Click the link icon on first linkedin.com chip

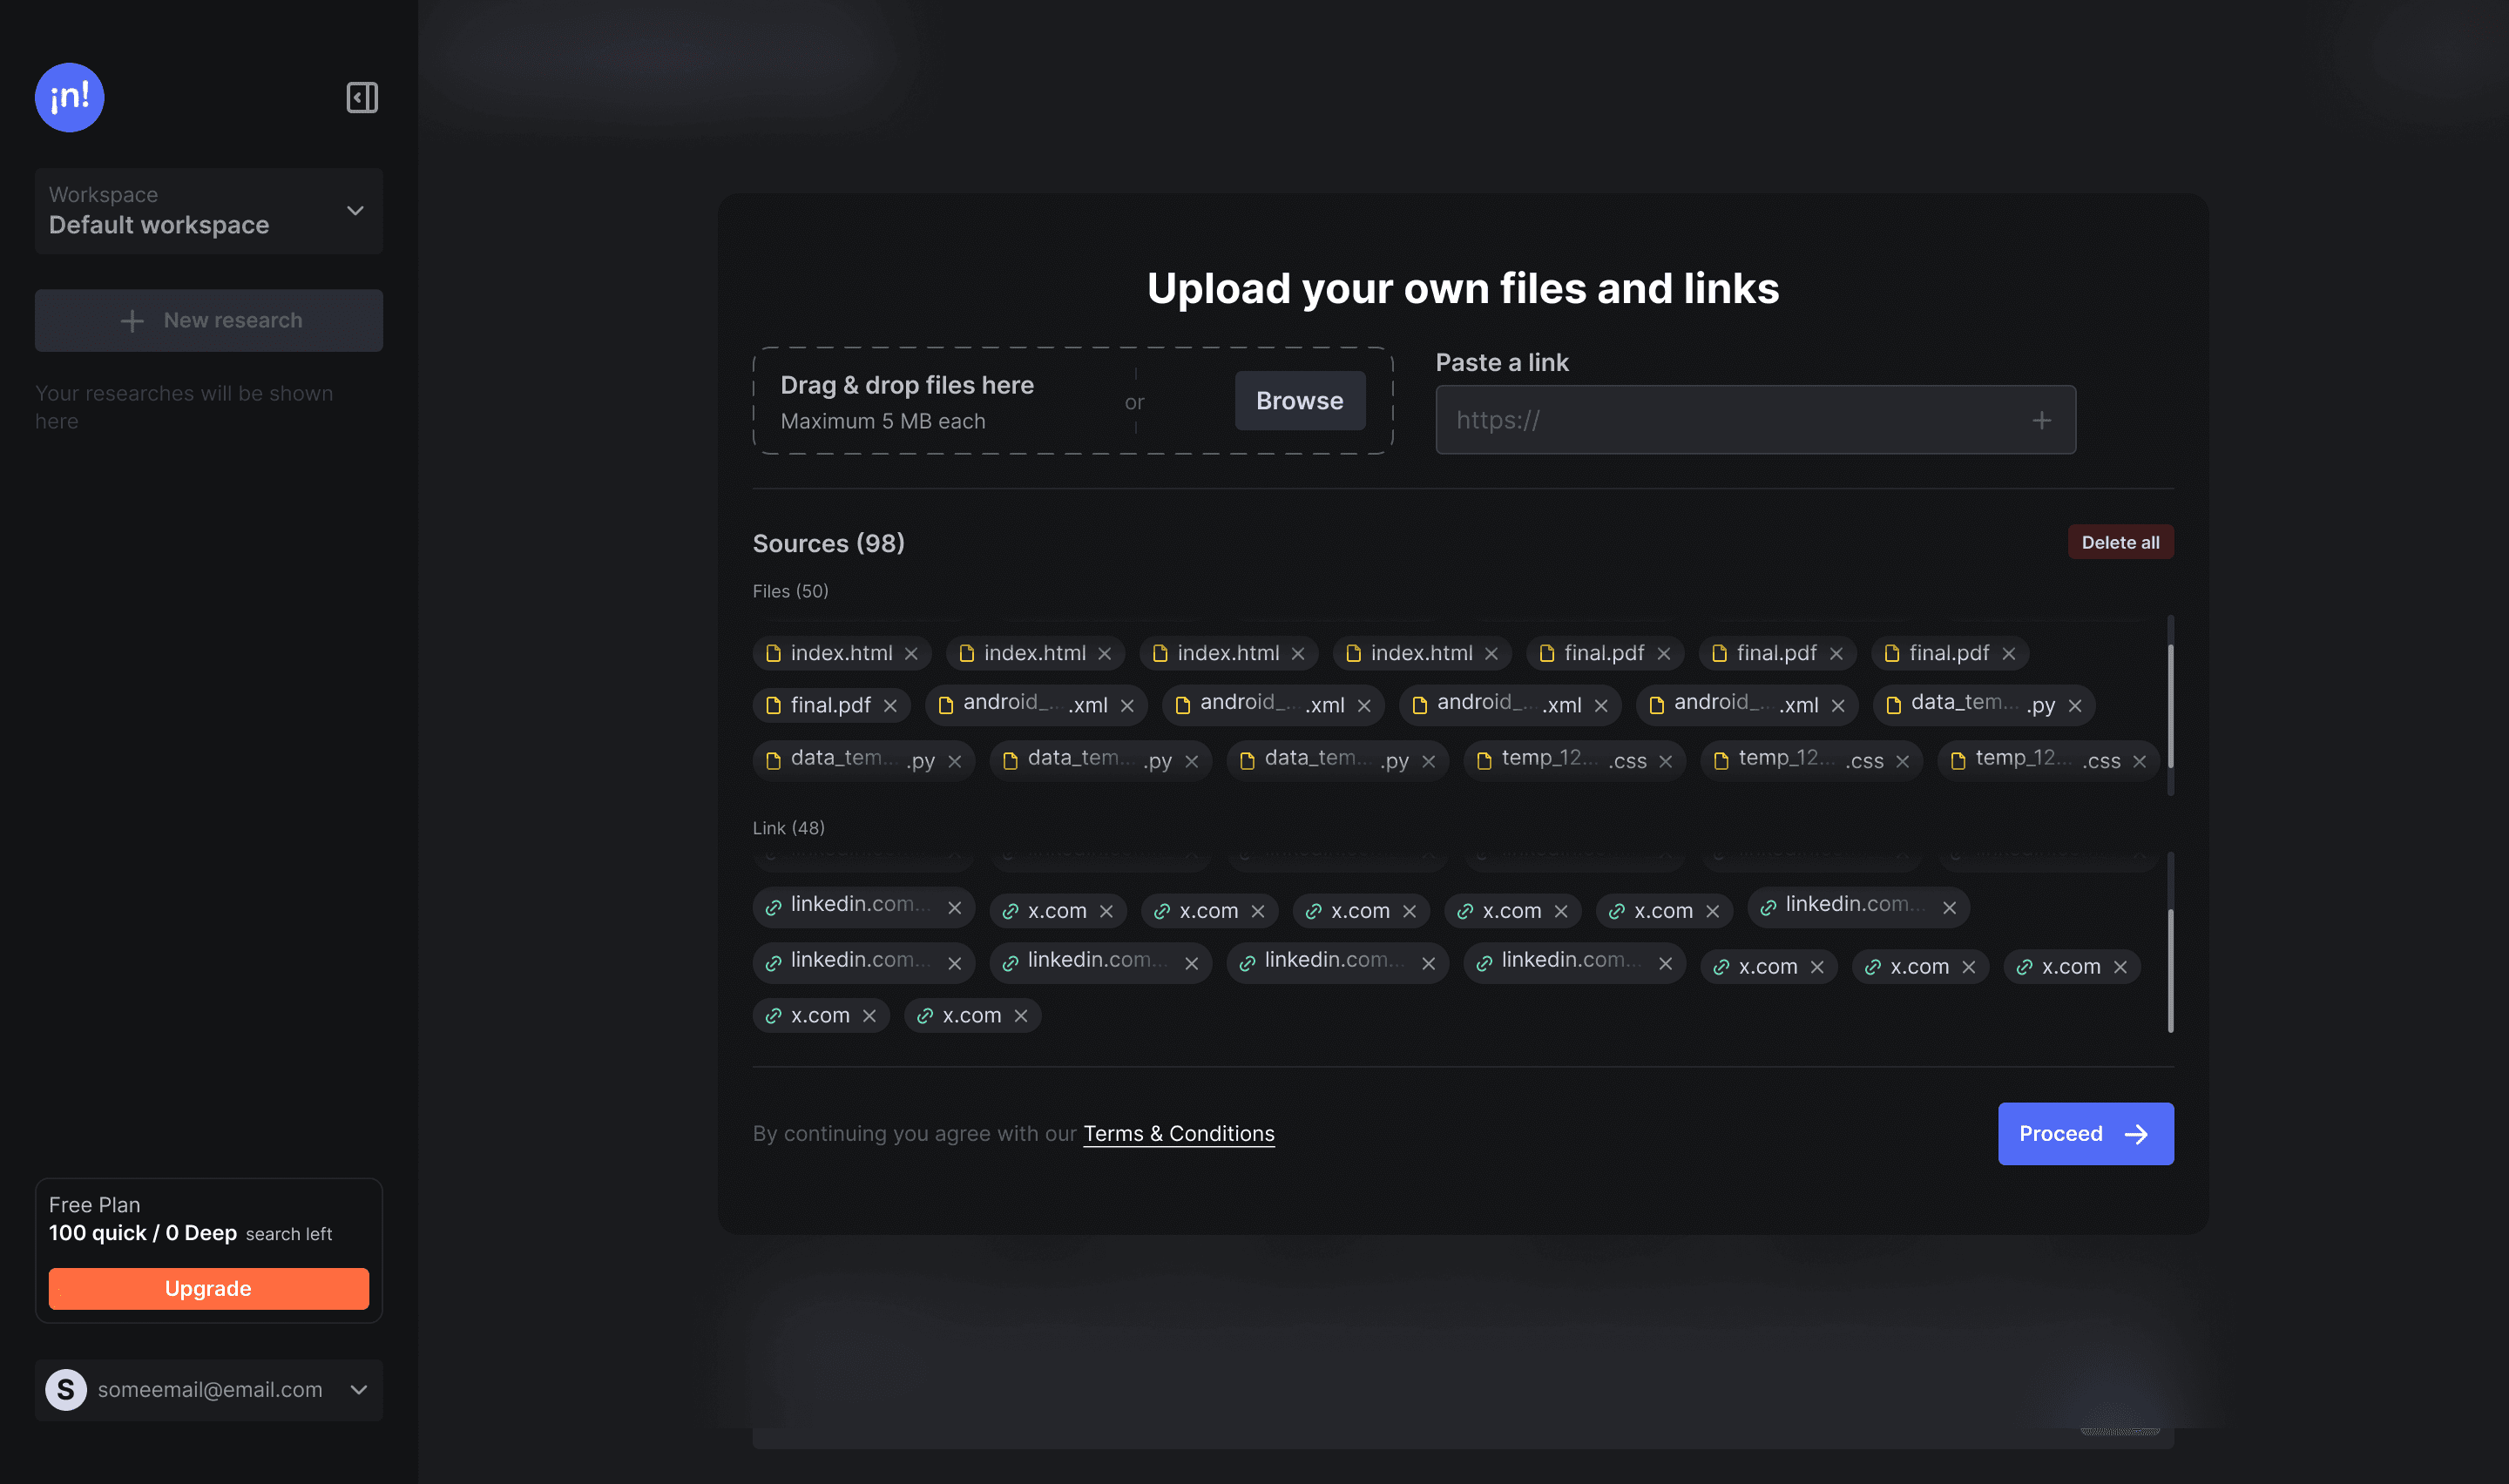tap(773, 908)
